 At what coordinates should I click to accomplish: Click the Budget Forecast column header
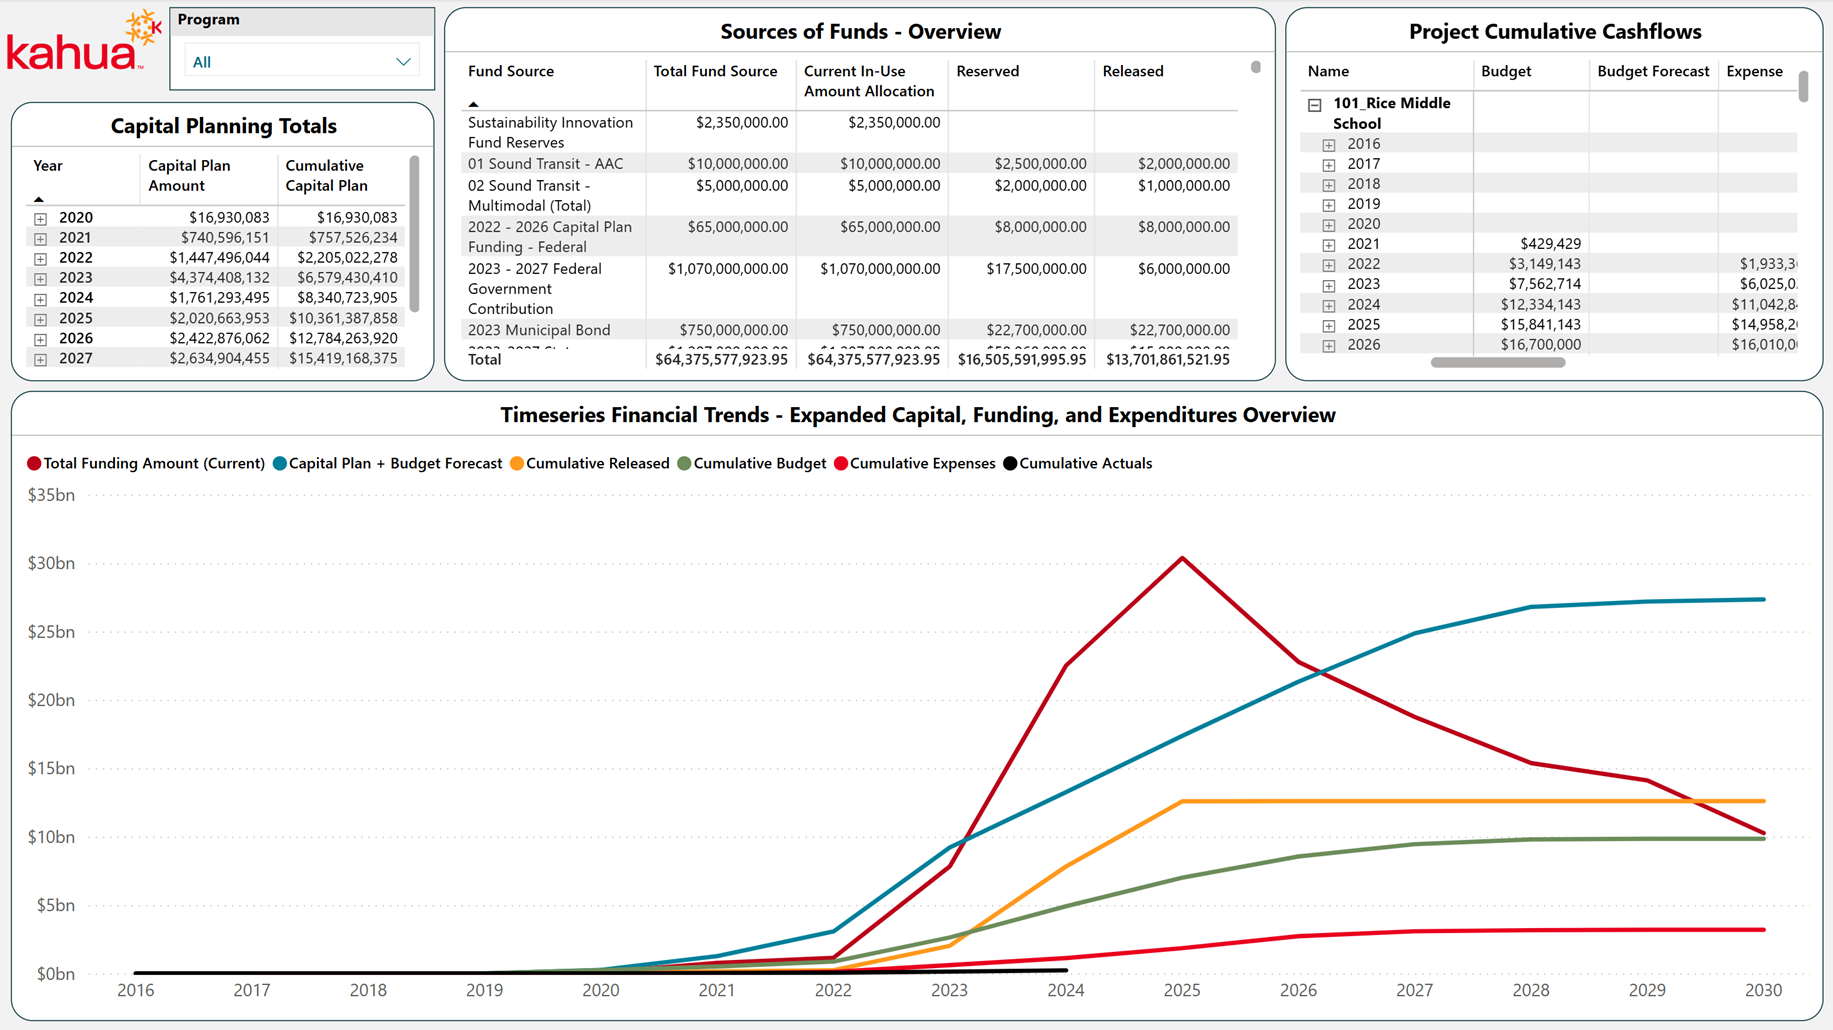coord(1653,72)
